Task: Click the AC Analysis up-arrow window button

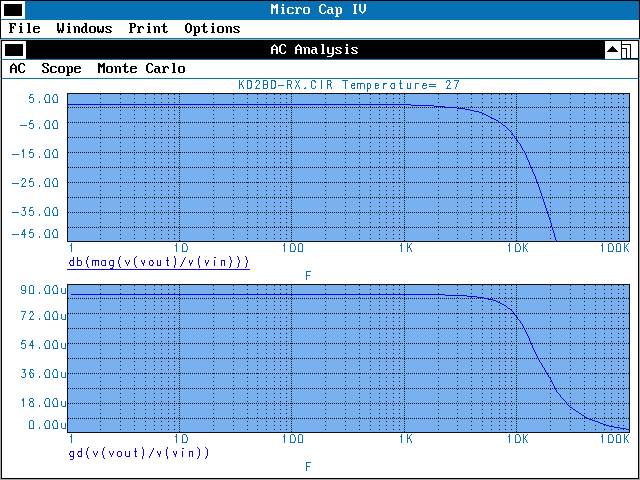Action: (x=613, y=50)
